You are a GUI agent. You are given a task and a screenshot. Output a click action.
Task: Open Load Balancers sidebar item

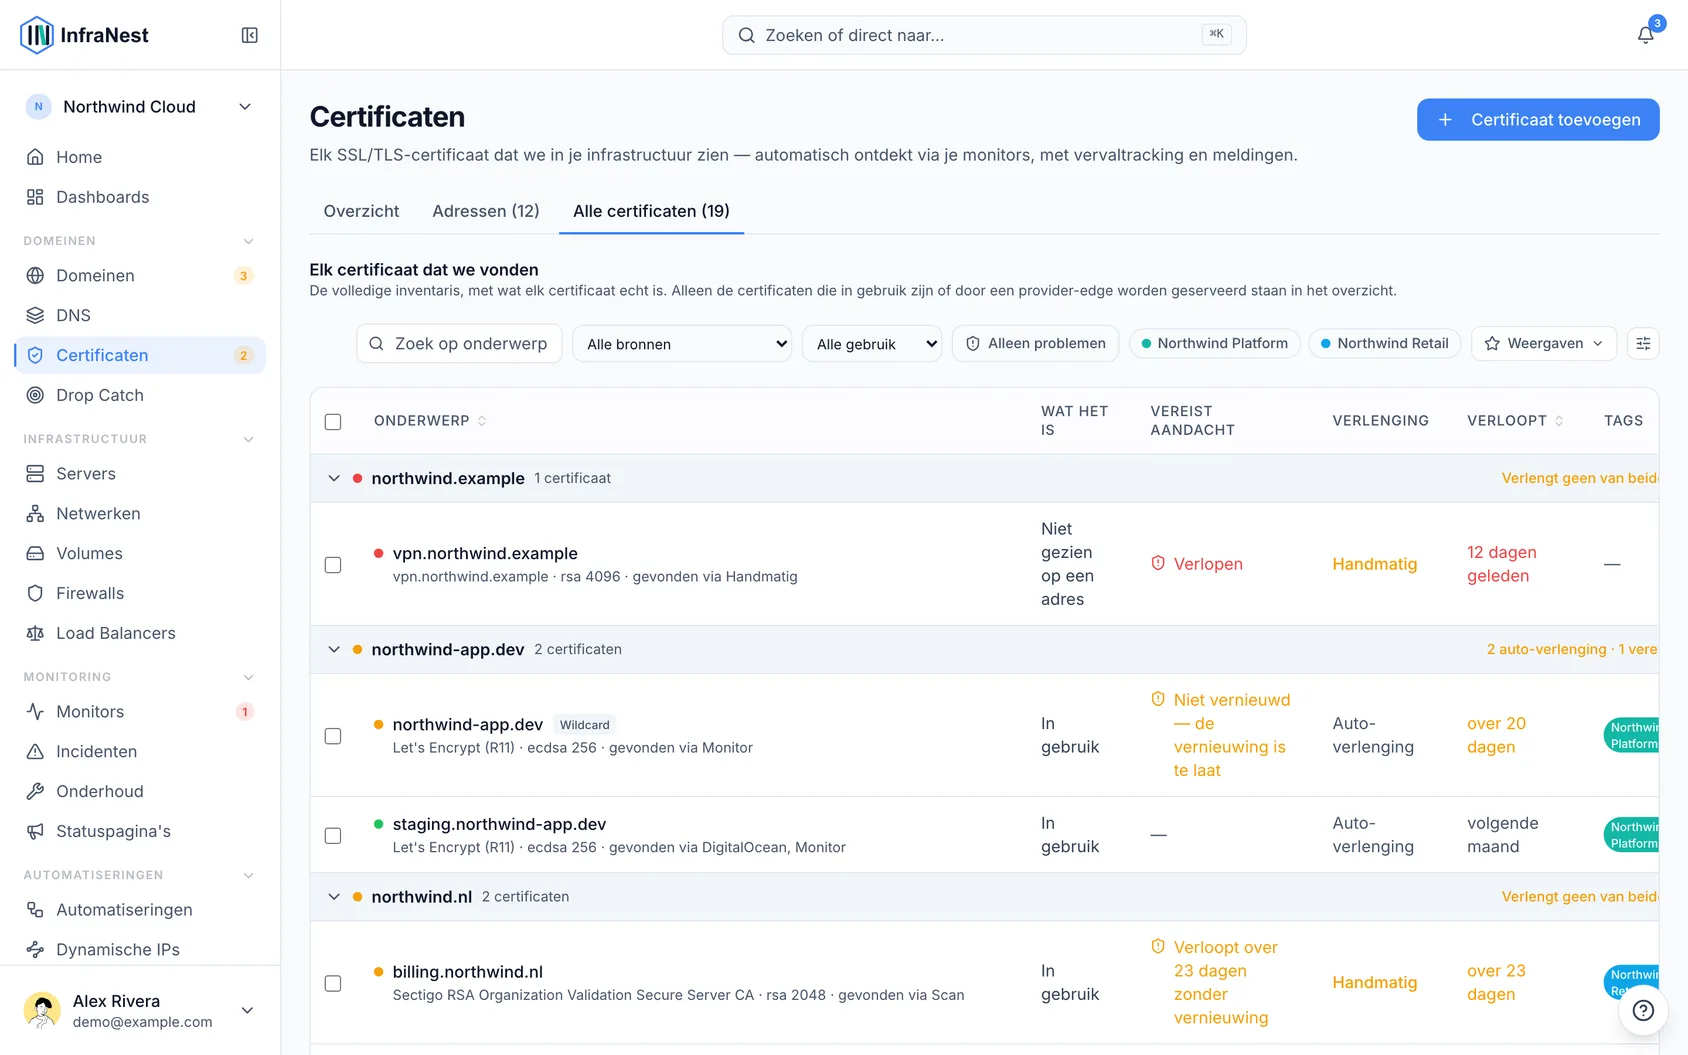[x=140, y=633]
